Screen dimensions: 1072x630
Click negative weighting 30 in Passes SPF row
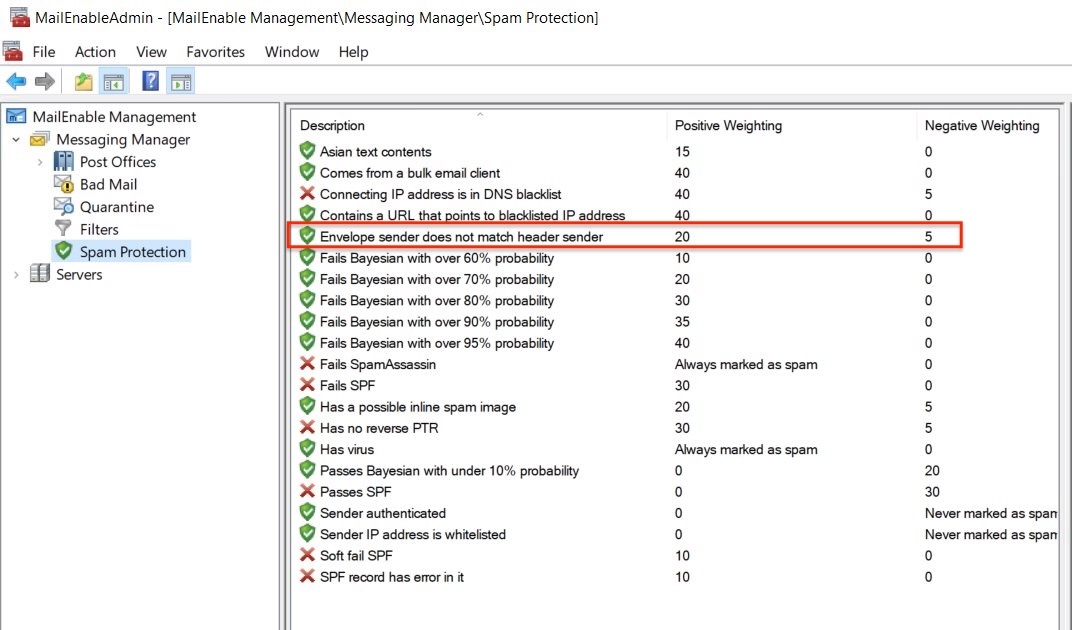(x=932, y=492)
